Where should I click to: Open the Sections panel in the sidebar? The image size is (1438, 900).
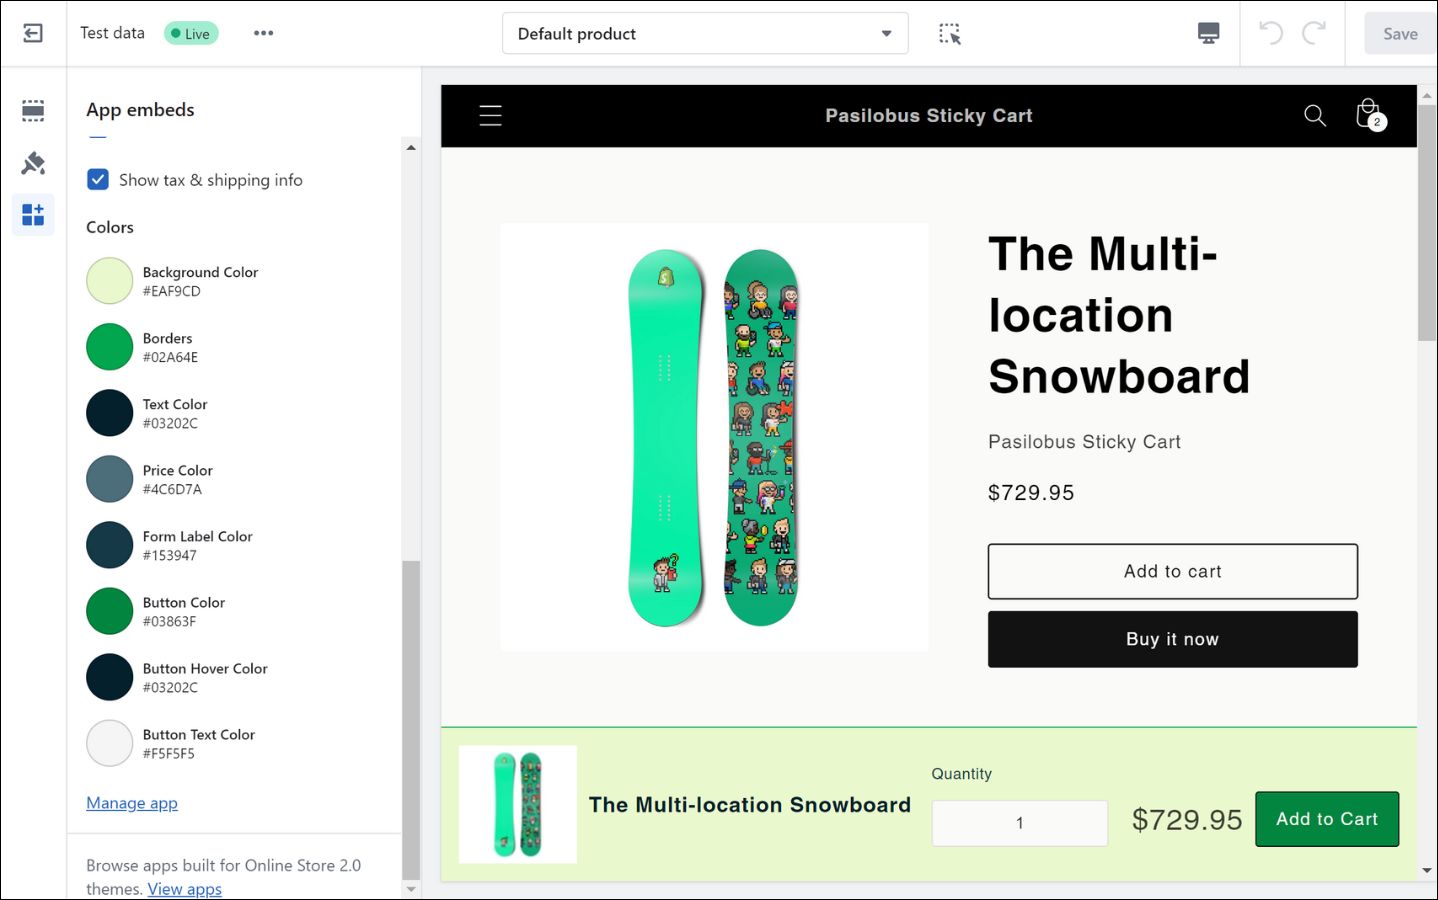pos(33,110)
